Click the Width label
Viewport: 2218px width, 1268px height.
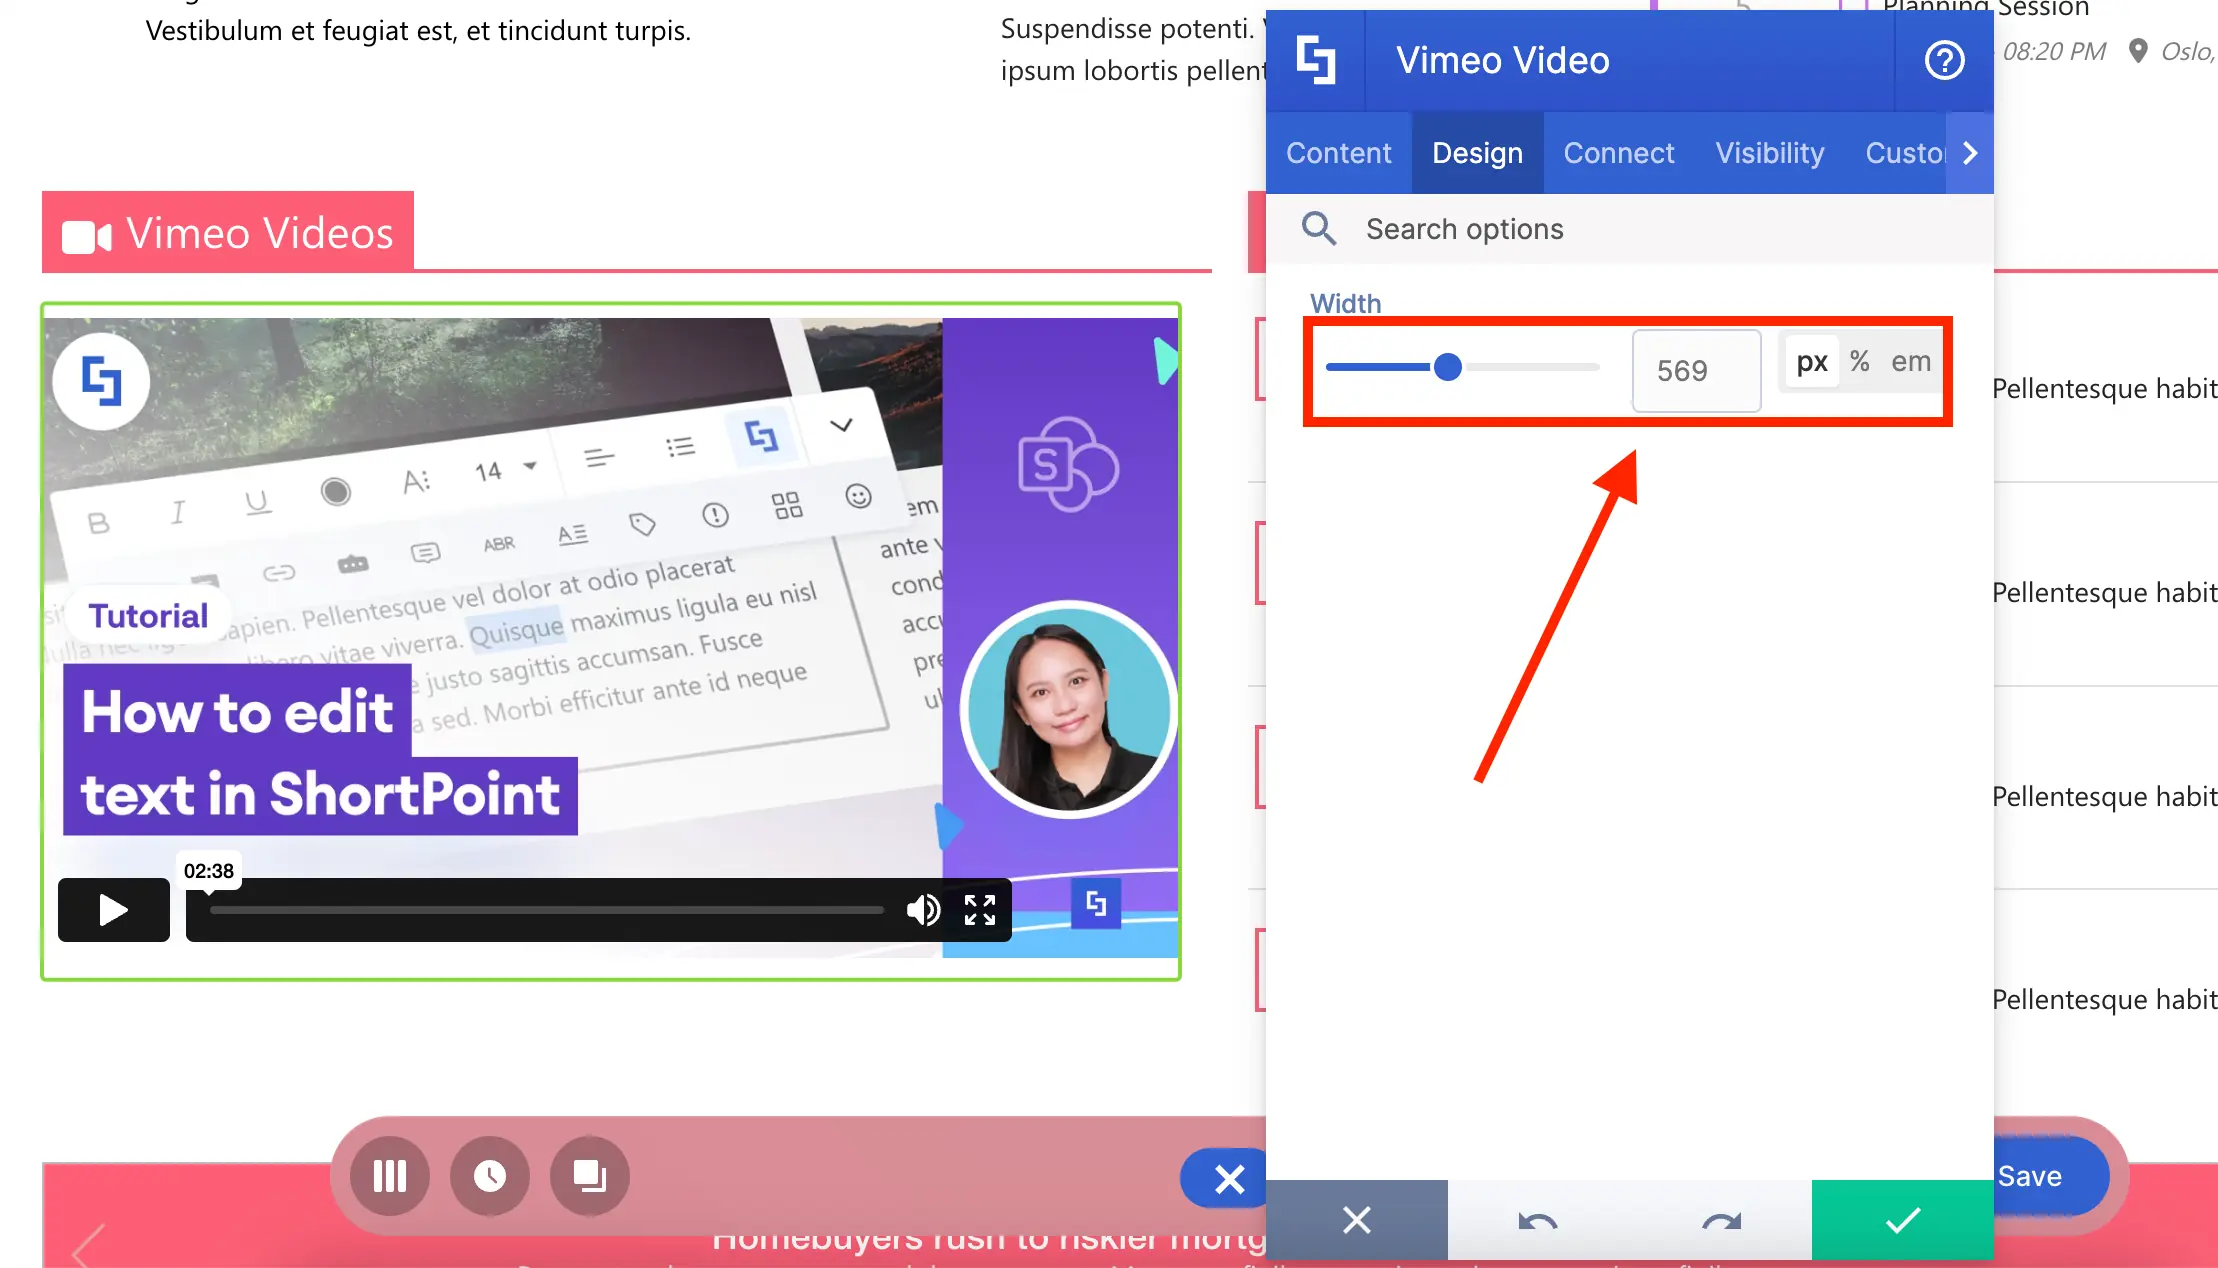pos(1345,303)
